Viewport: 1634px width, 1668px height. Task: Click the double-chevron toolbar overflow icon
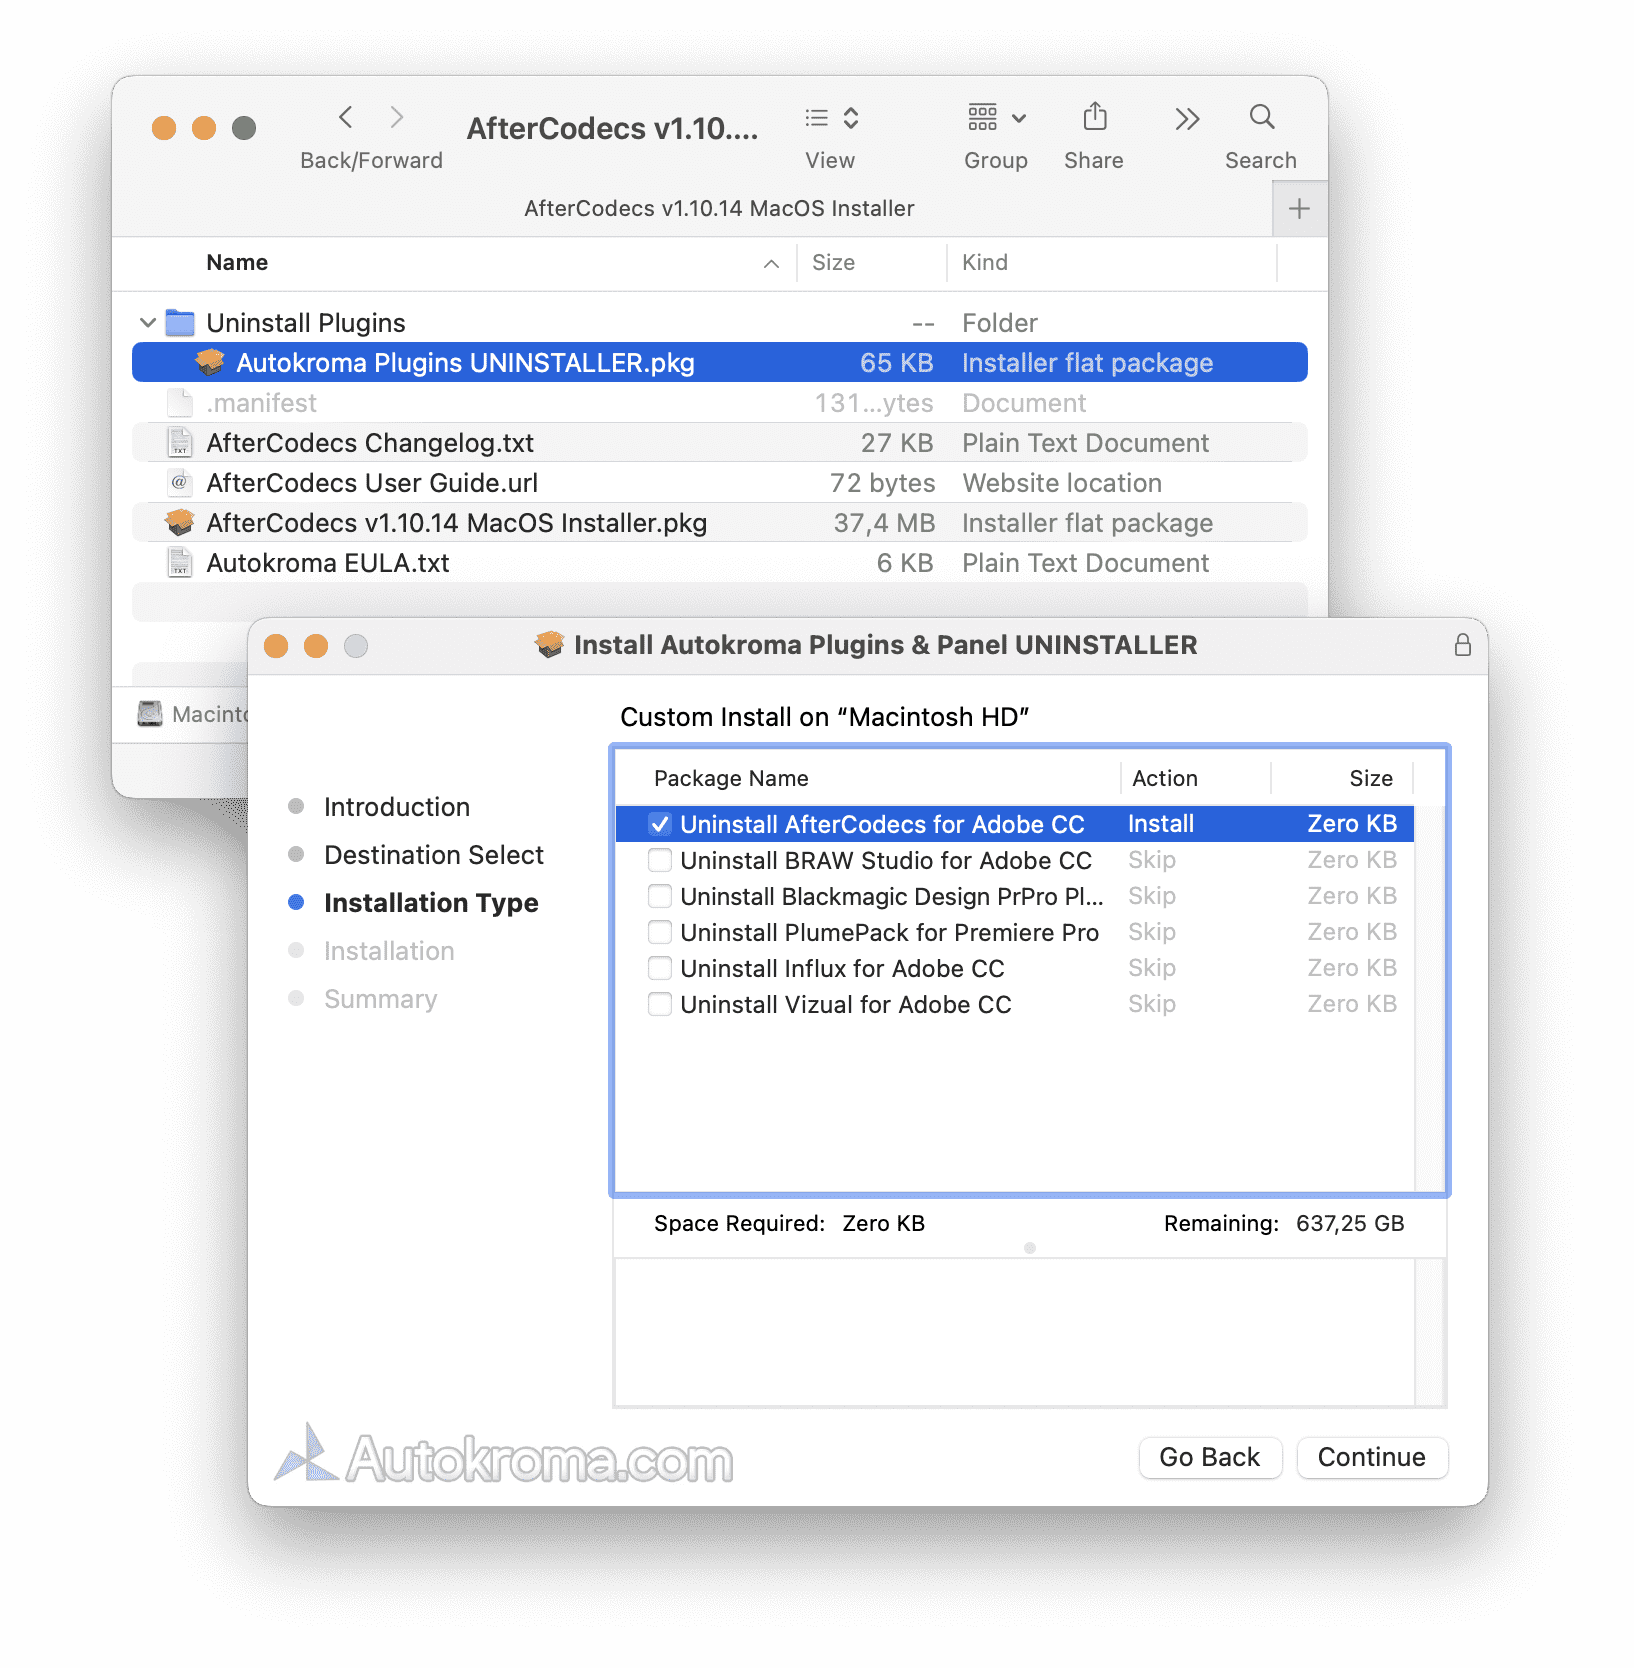point(1186,120)
